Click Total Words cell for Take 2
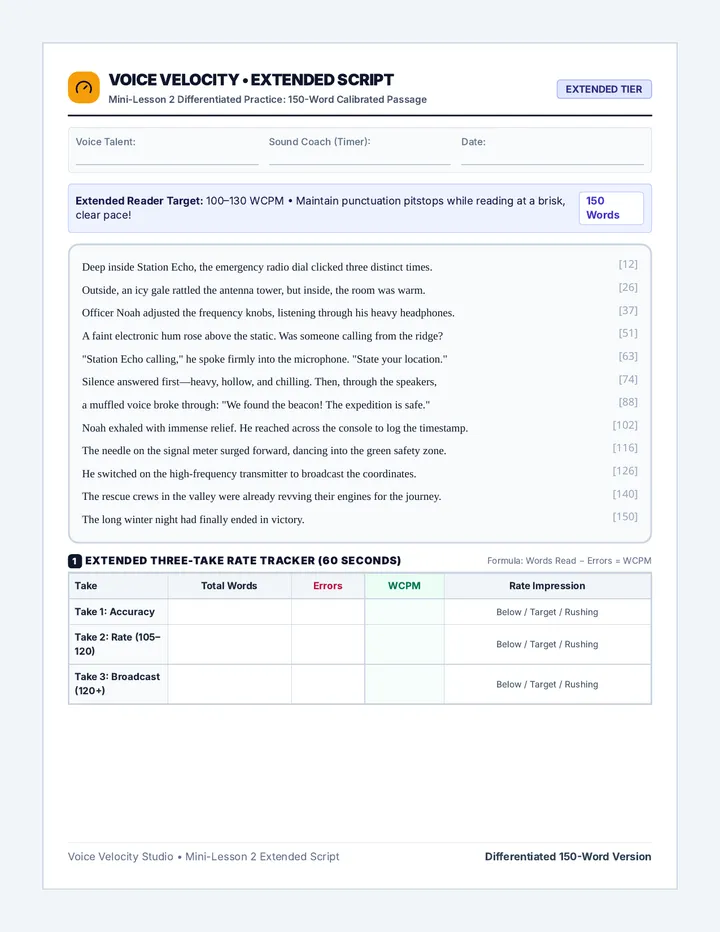 (229, 644)
